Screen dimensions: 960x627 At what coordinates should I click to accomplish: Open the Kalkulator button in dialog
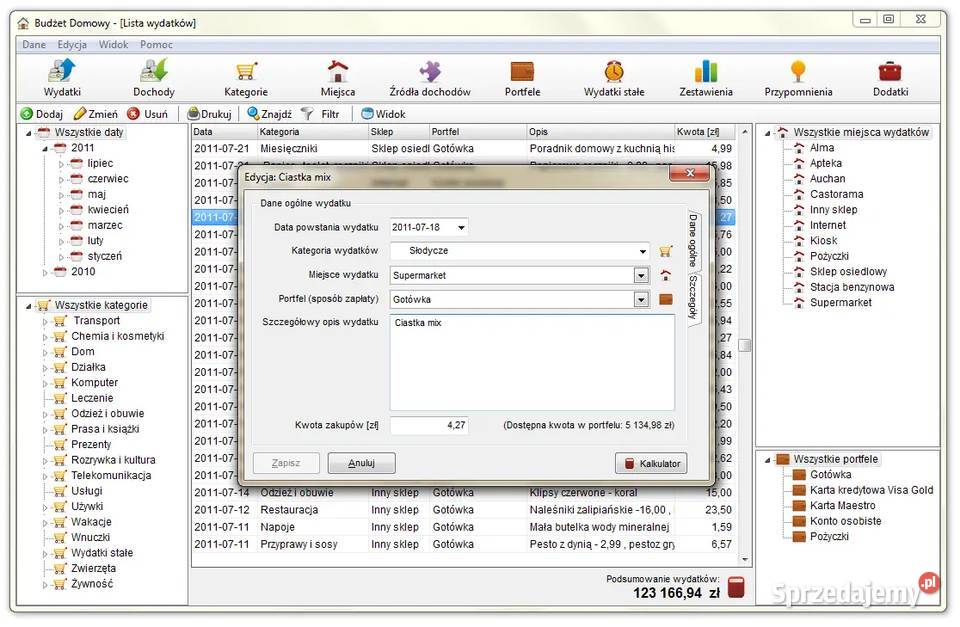(x=651, y=463)
